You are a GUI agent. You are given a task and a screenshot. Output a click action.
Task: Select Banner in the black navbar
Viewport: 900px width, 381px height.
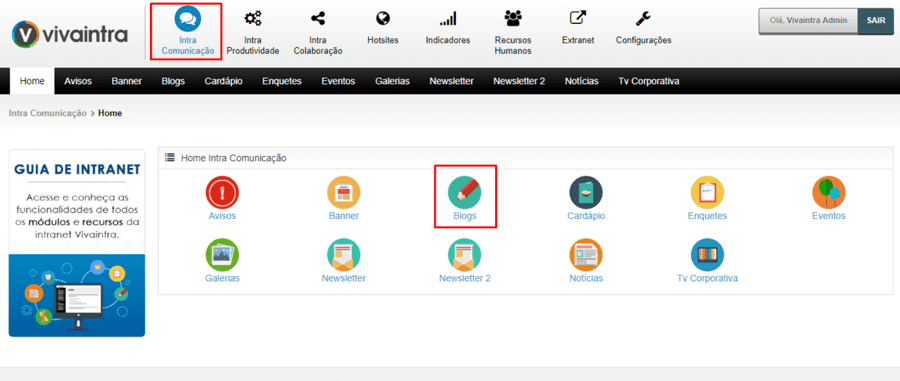[x=126, y=81]
